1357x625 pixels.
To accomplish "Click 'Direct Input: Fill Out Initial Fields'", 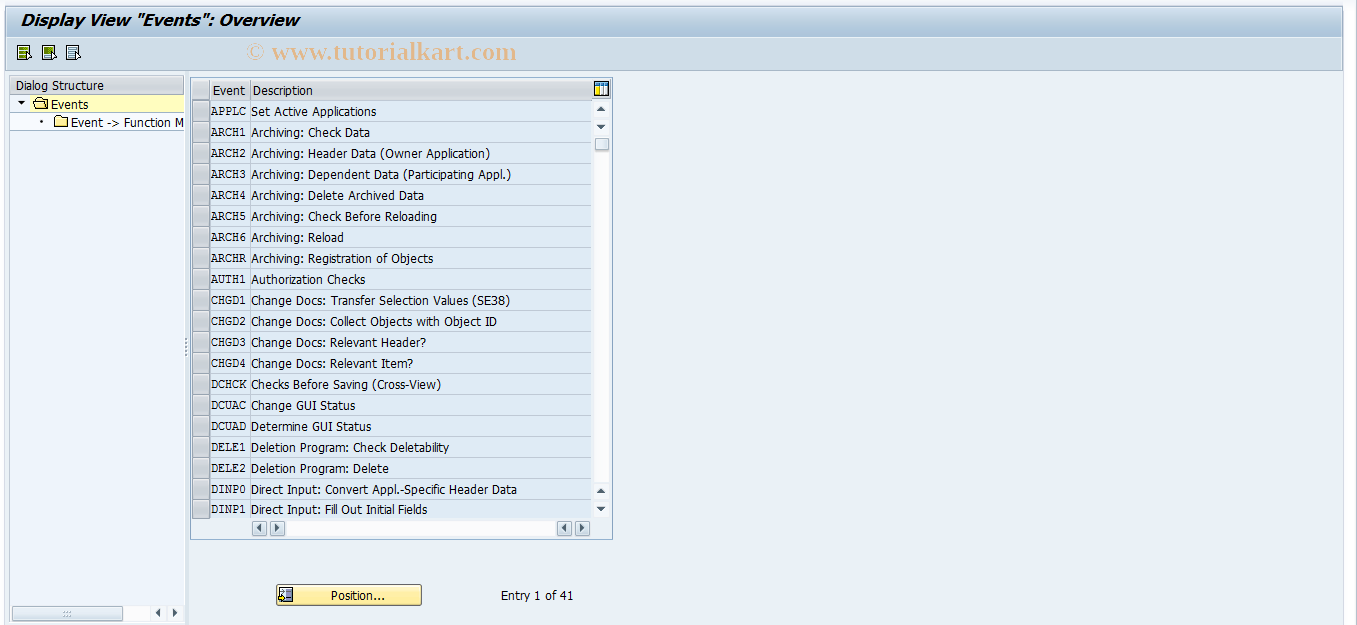I will pos(420,509).
